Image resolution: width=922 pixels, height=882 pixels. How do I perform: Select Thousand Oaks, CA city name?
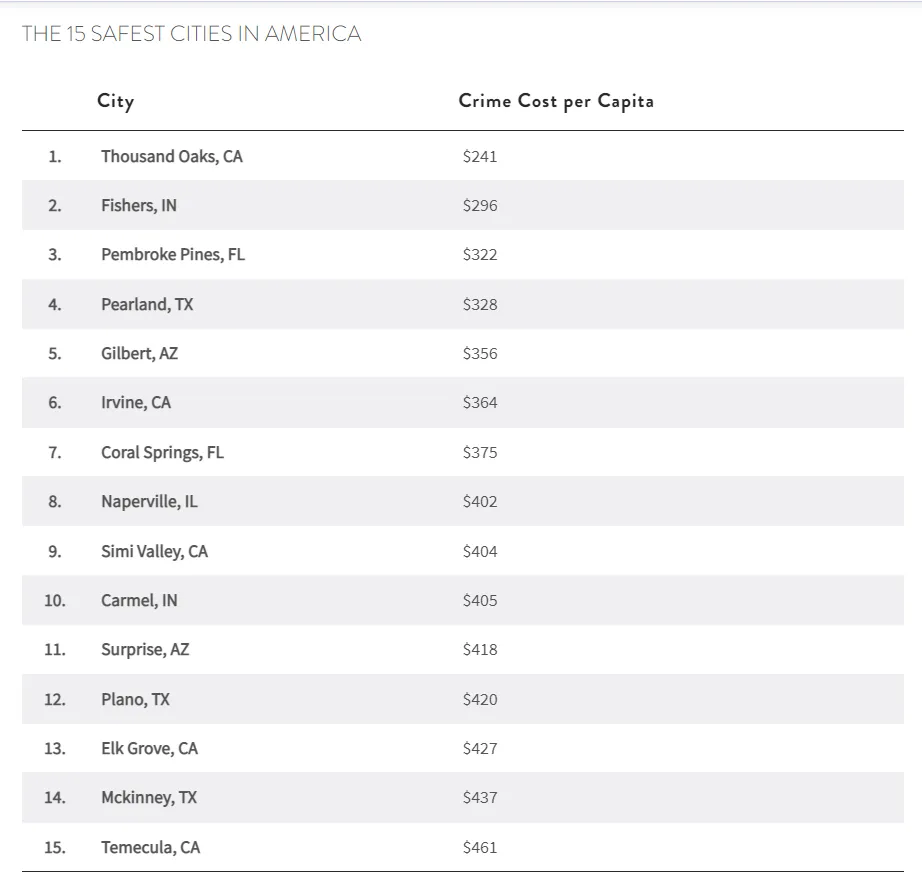click(171, 156)
